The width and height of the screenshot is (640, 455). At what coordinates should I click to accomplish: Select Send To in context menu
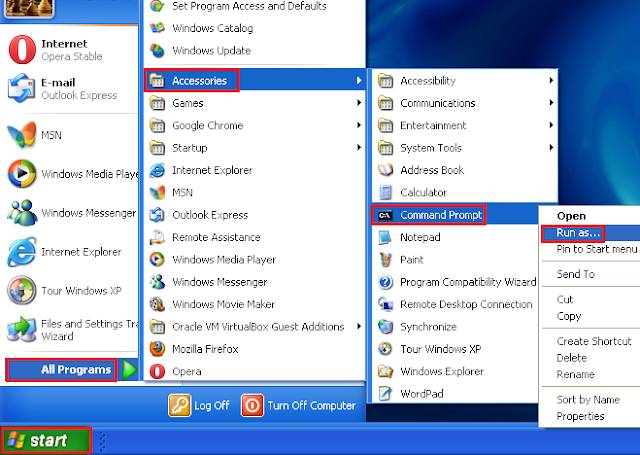pos(576,274)
